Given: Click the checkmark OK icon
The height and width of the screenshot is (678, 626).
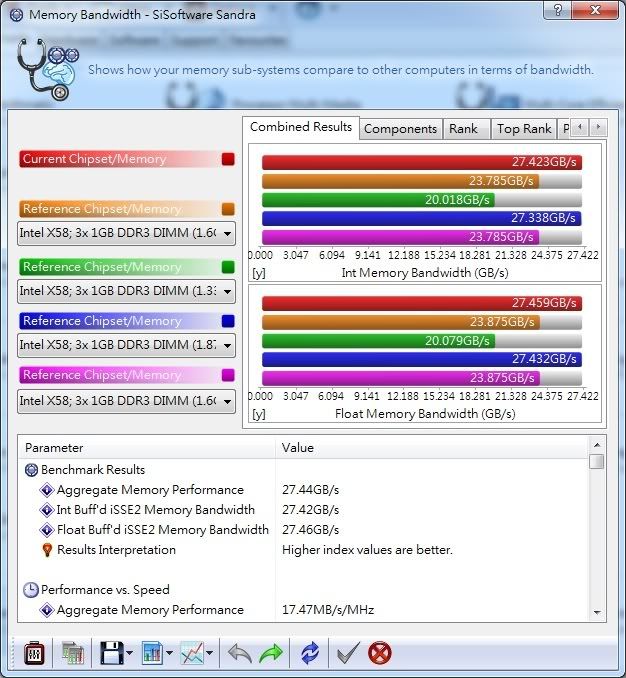Looking at the screenshot, I should pos(348,653).
